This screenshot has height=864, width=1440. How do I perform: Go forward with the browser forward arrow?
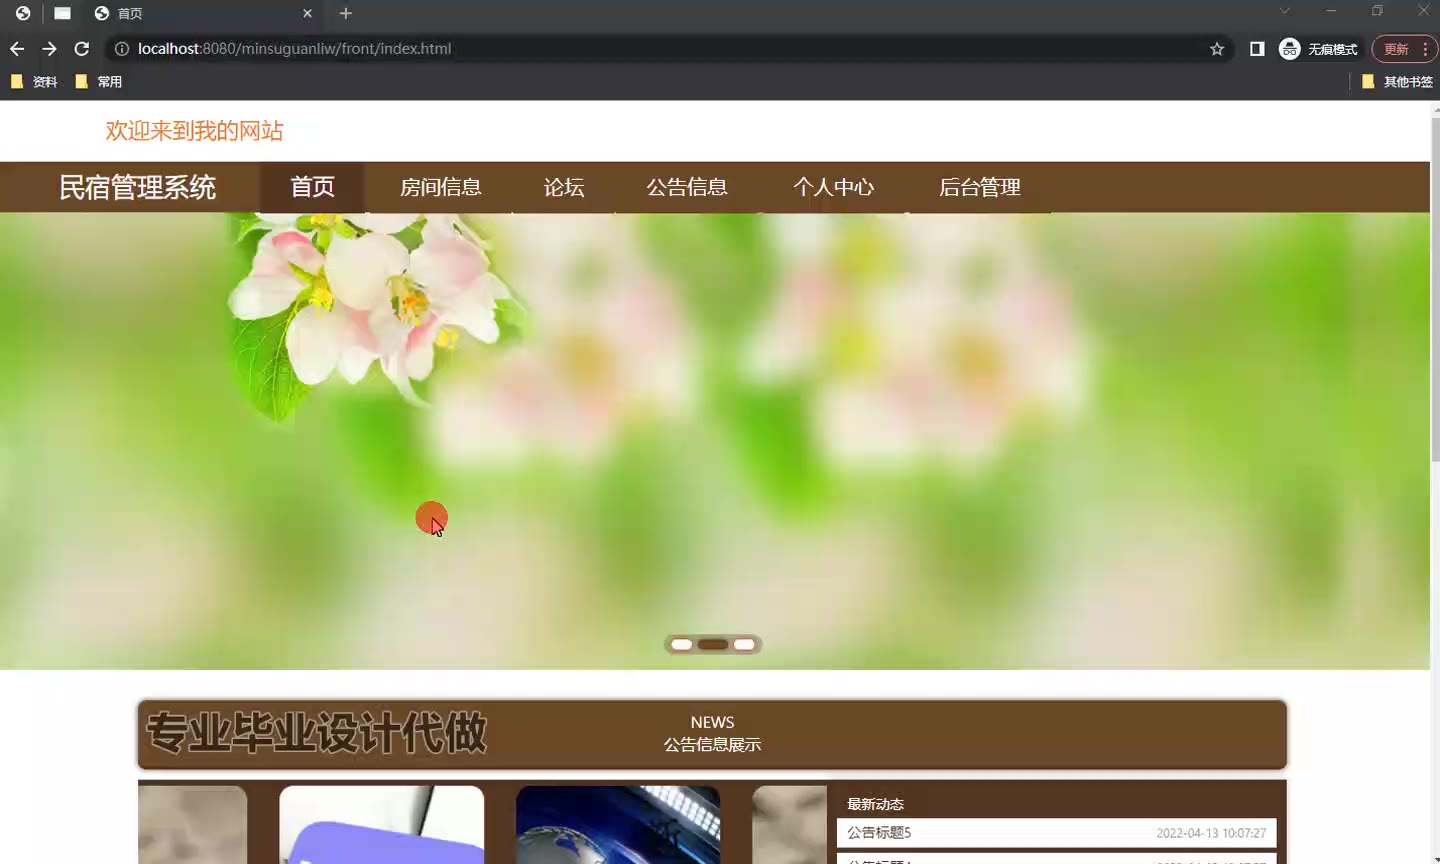tap(49, 49)
